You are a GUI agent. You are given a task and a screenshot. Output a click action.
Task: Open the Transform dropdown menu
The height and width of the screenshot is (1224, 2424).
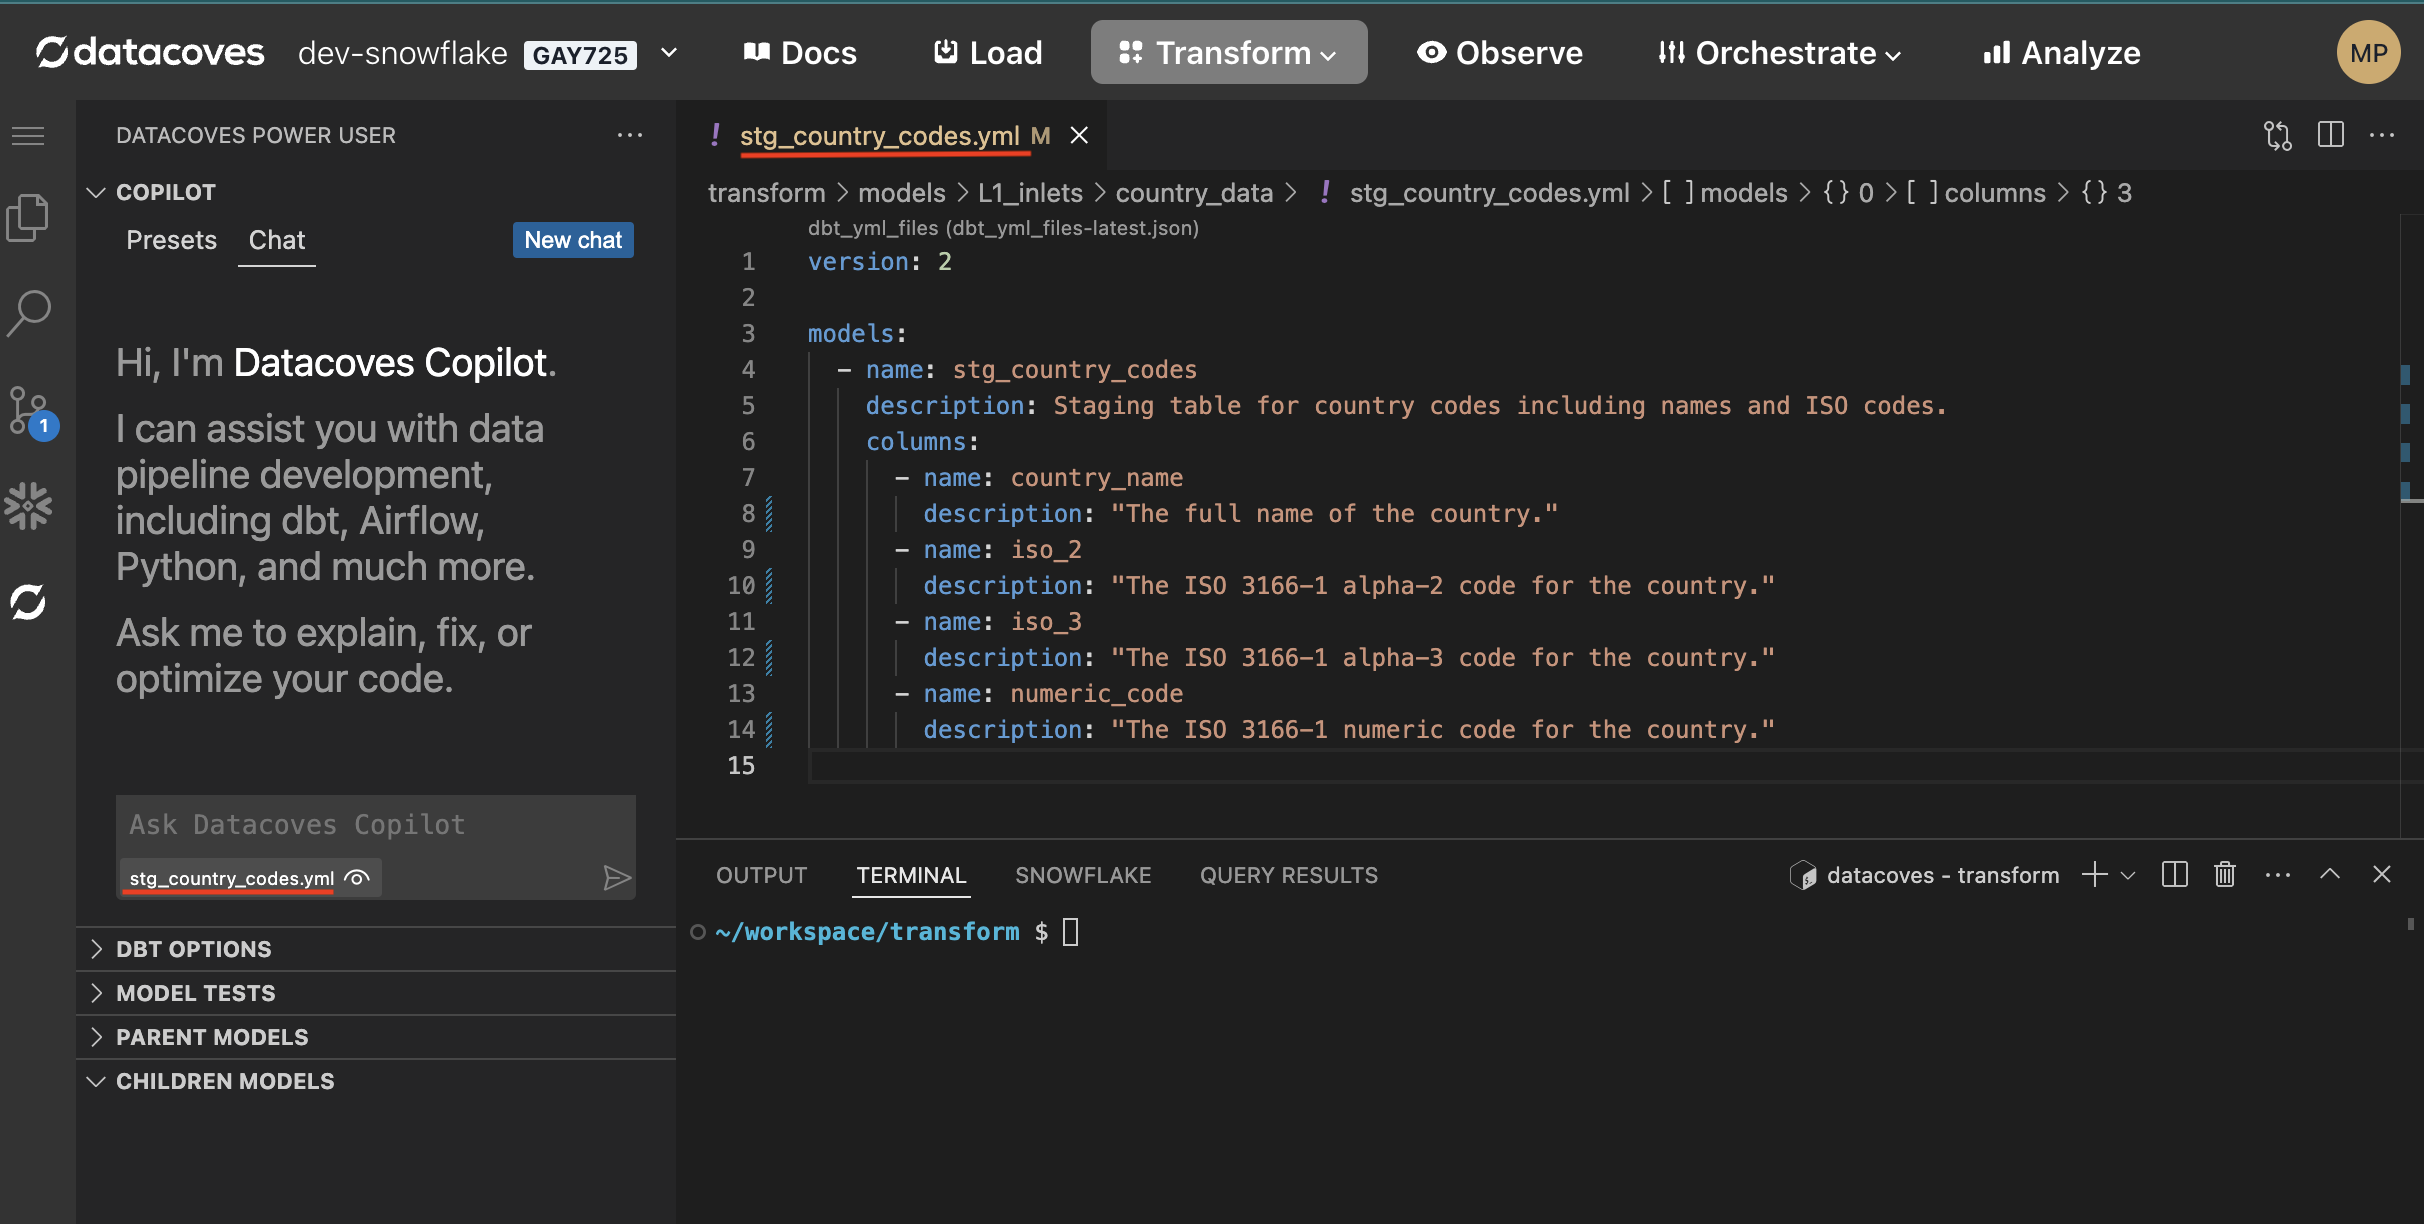click(x=1229, y=52)
